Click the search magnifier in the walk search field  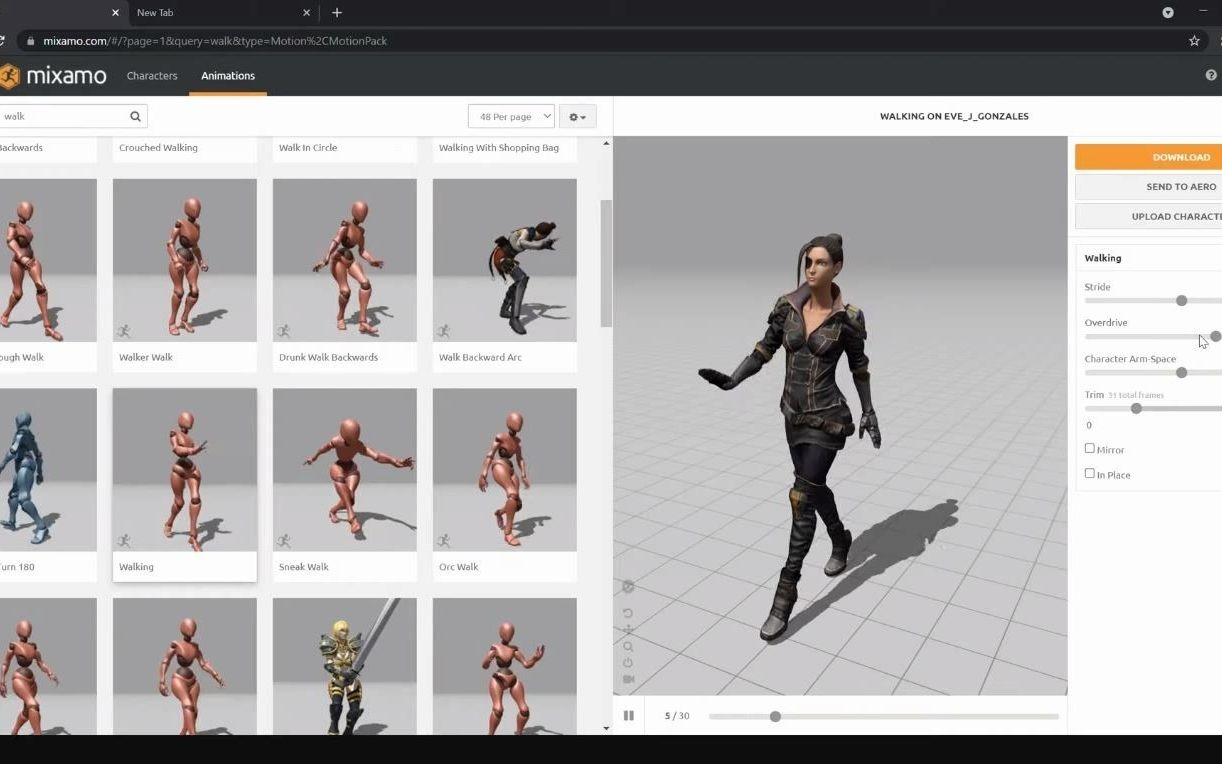[135, 115]
